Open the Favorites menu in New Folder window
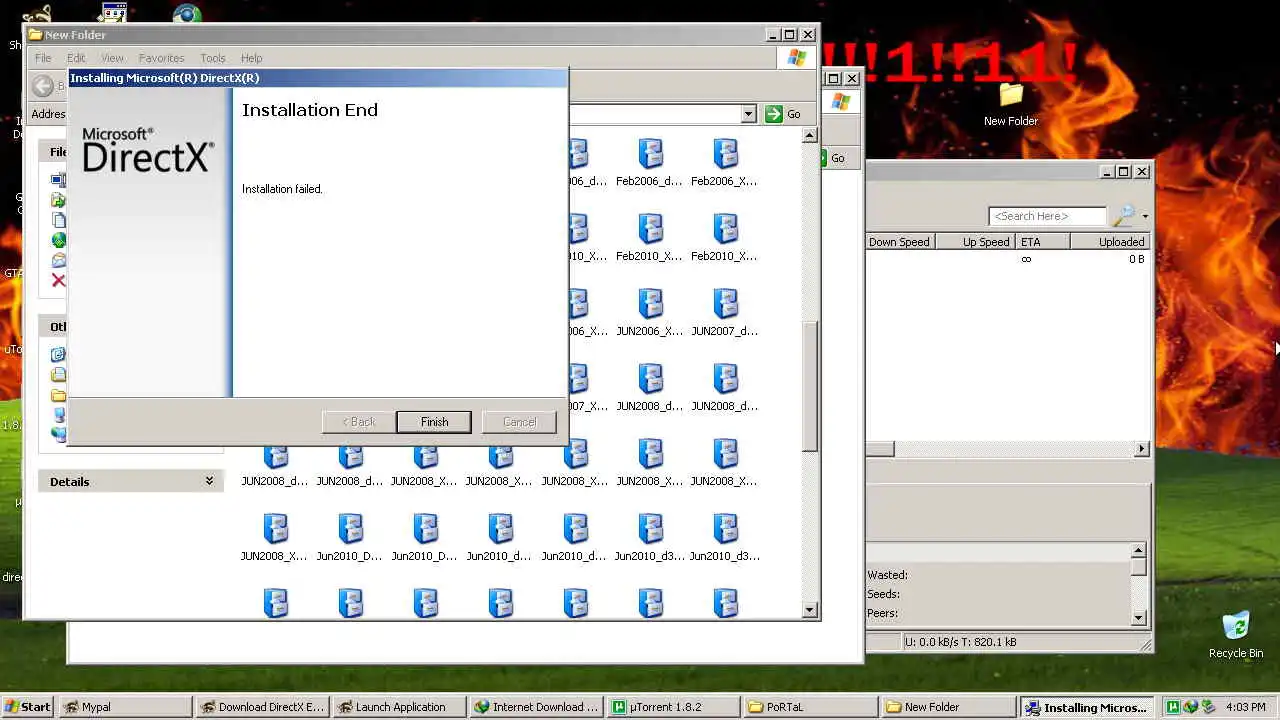Viewport: 1280px width, 720px height. point(161,58)
